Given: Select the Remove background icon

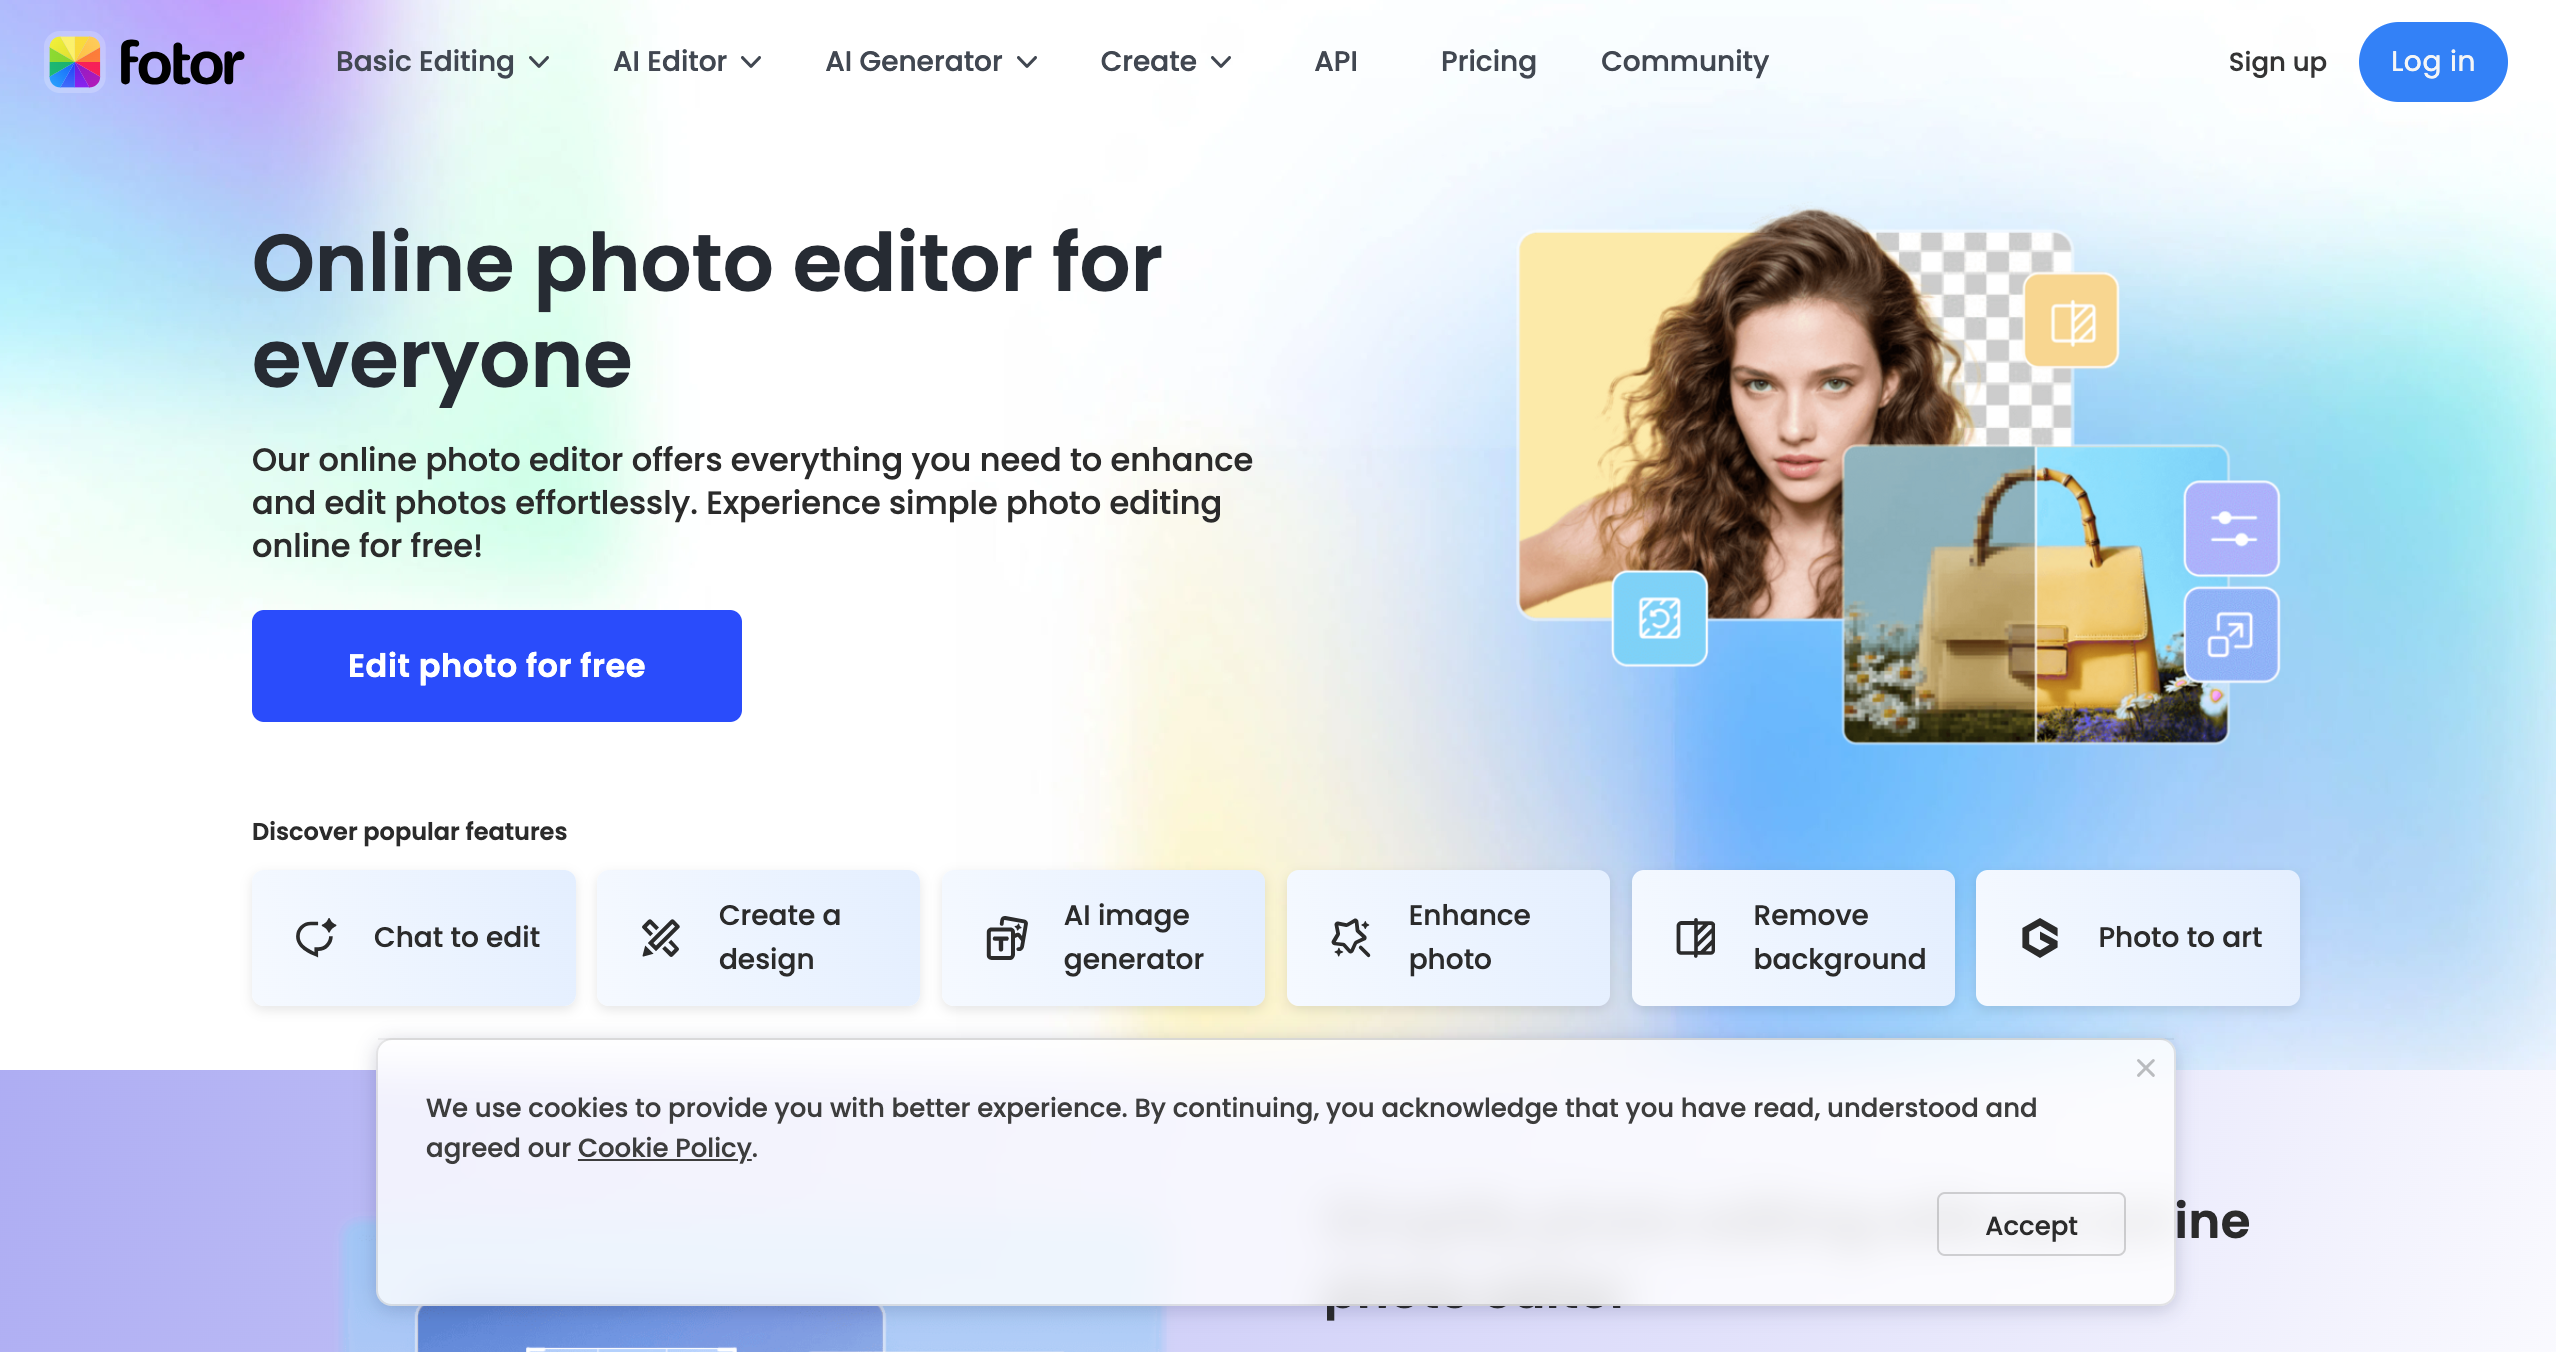Looking at the screenshot, I should [x=1695, y=937].
